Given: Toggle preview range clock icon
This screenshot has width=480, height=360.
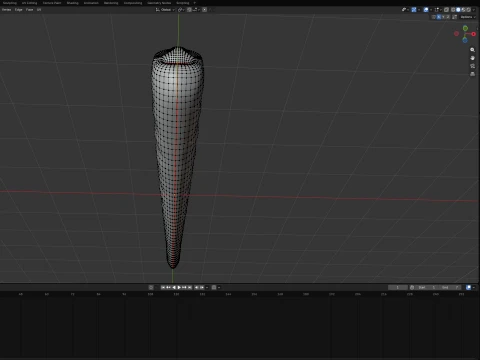Looking at the screenshot, I should (412, 287).
